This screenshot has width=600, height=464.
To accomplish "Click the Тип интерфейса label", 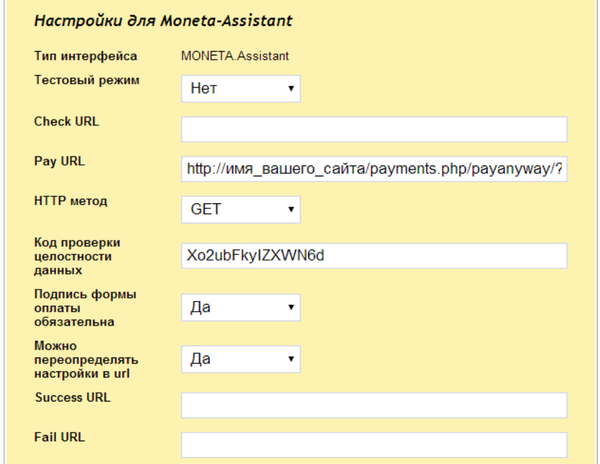I will [x=86, y=56].
